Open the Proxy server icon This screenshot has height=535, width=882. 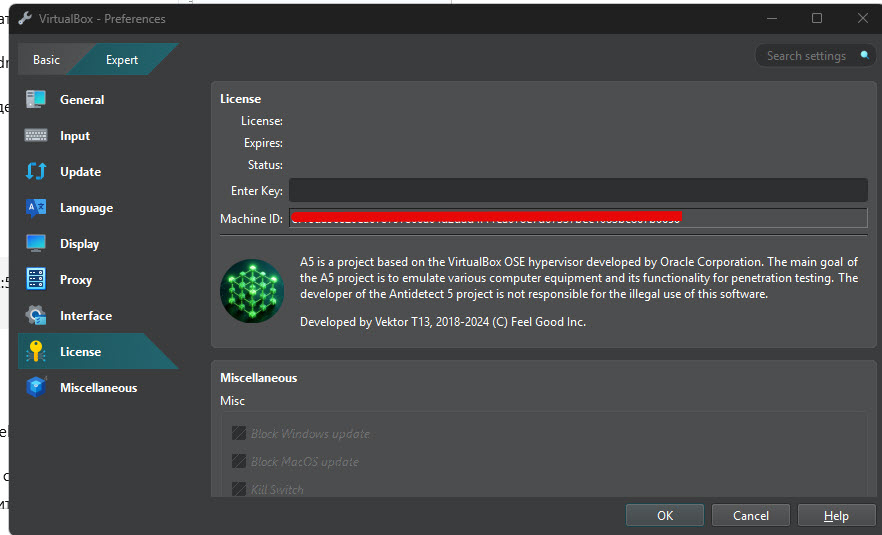[36, 280]
